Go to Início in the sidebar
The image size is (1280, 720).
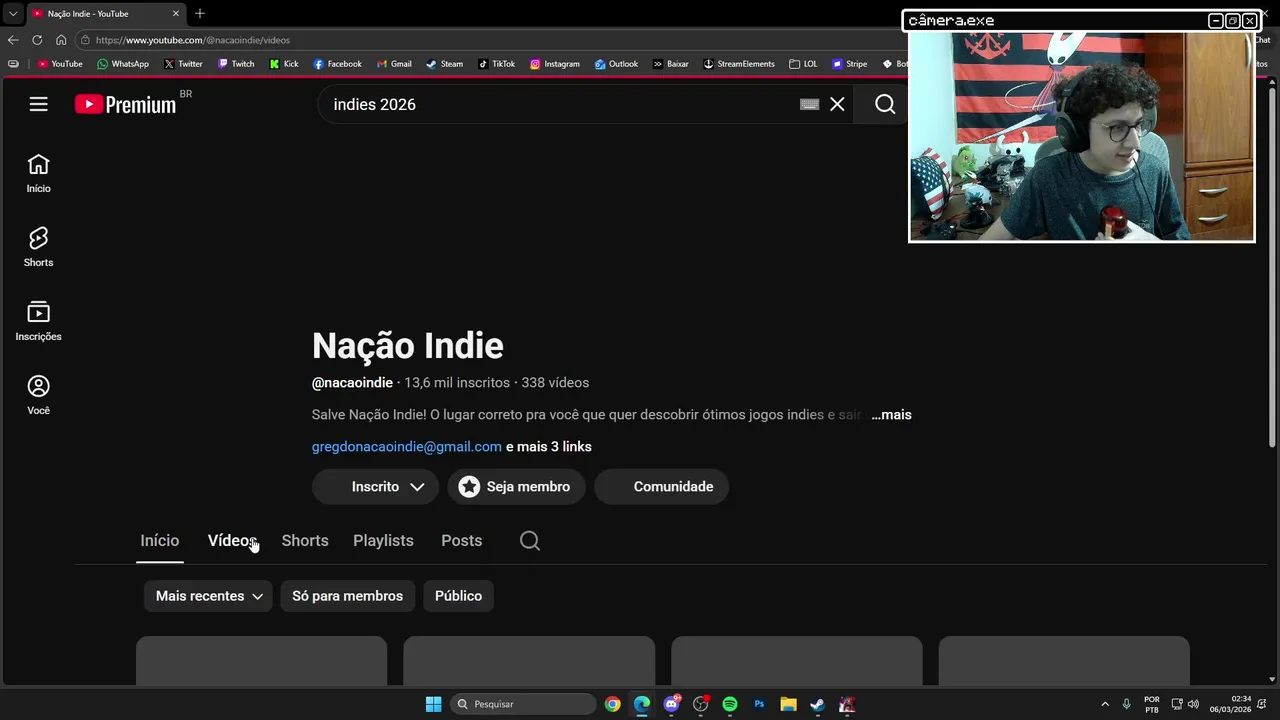[x=38, y=174]
